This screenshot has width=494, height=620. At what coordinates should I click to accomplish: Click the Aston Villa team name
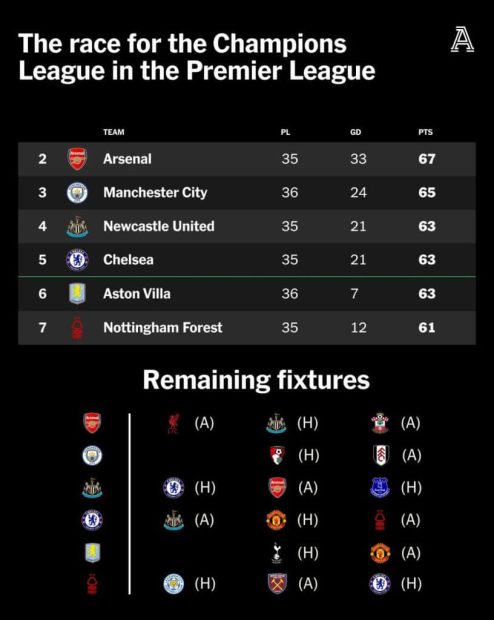click(x=137, y=293)
